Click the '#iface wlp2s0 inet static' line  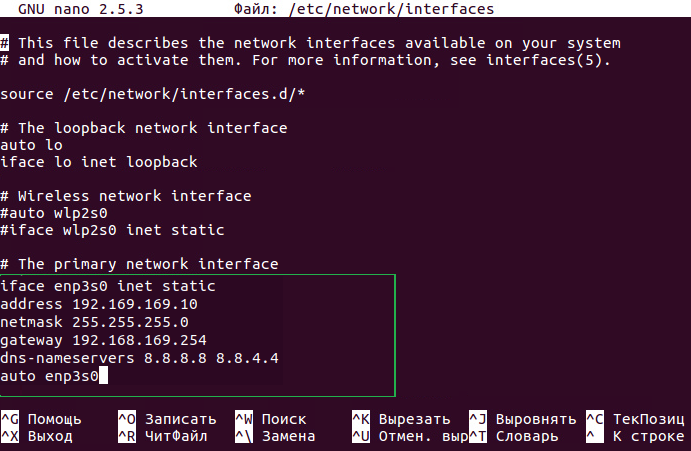(x=112, y=230)
